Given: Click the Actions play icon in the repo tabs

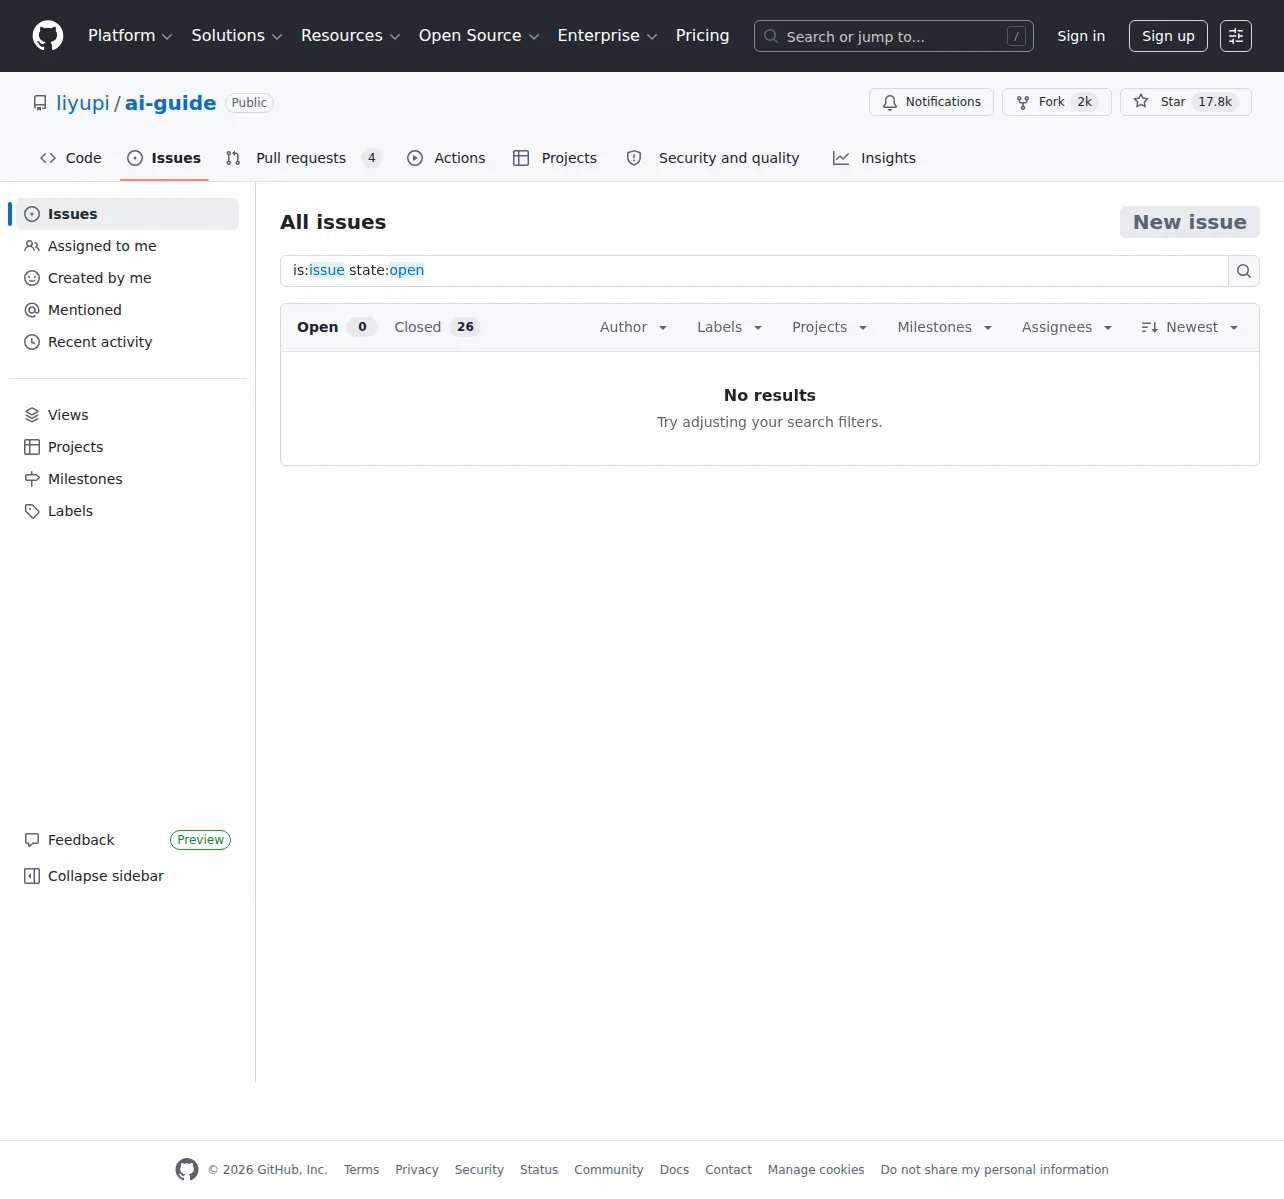Looking at the screenshot, I should (415, 158).
